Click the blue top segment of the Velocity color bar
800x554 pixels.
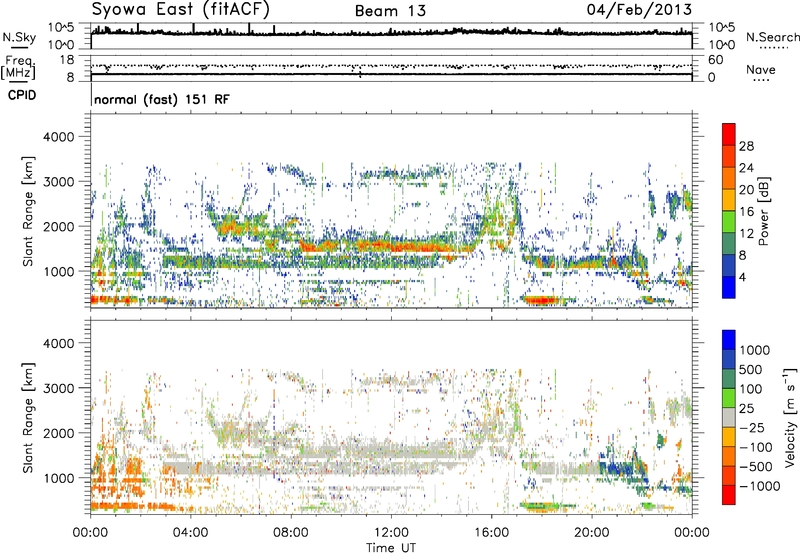click(x=729, y=340)
